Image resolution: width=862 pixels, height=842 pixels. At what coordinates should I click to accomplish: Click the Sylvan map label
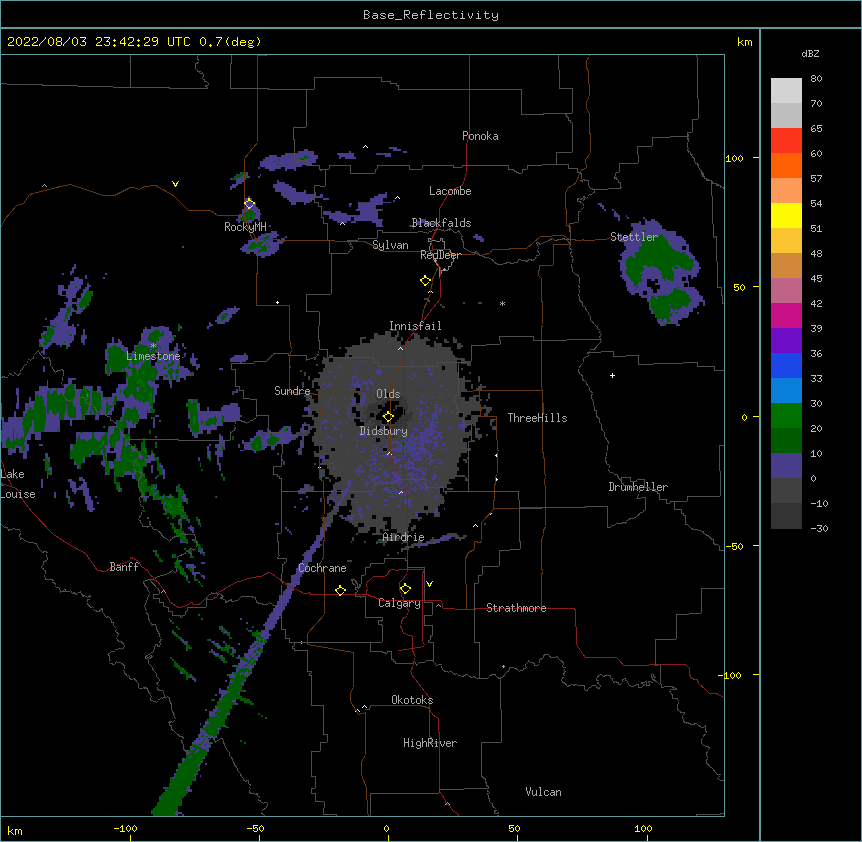[390, 245]
